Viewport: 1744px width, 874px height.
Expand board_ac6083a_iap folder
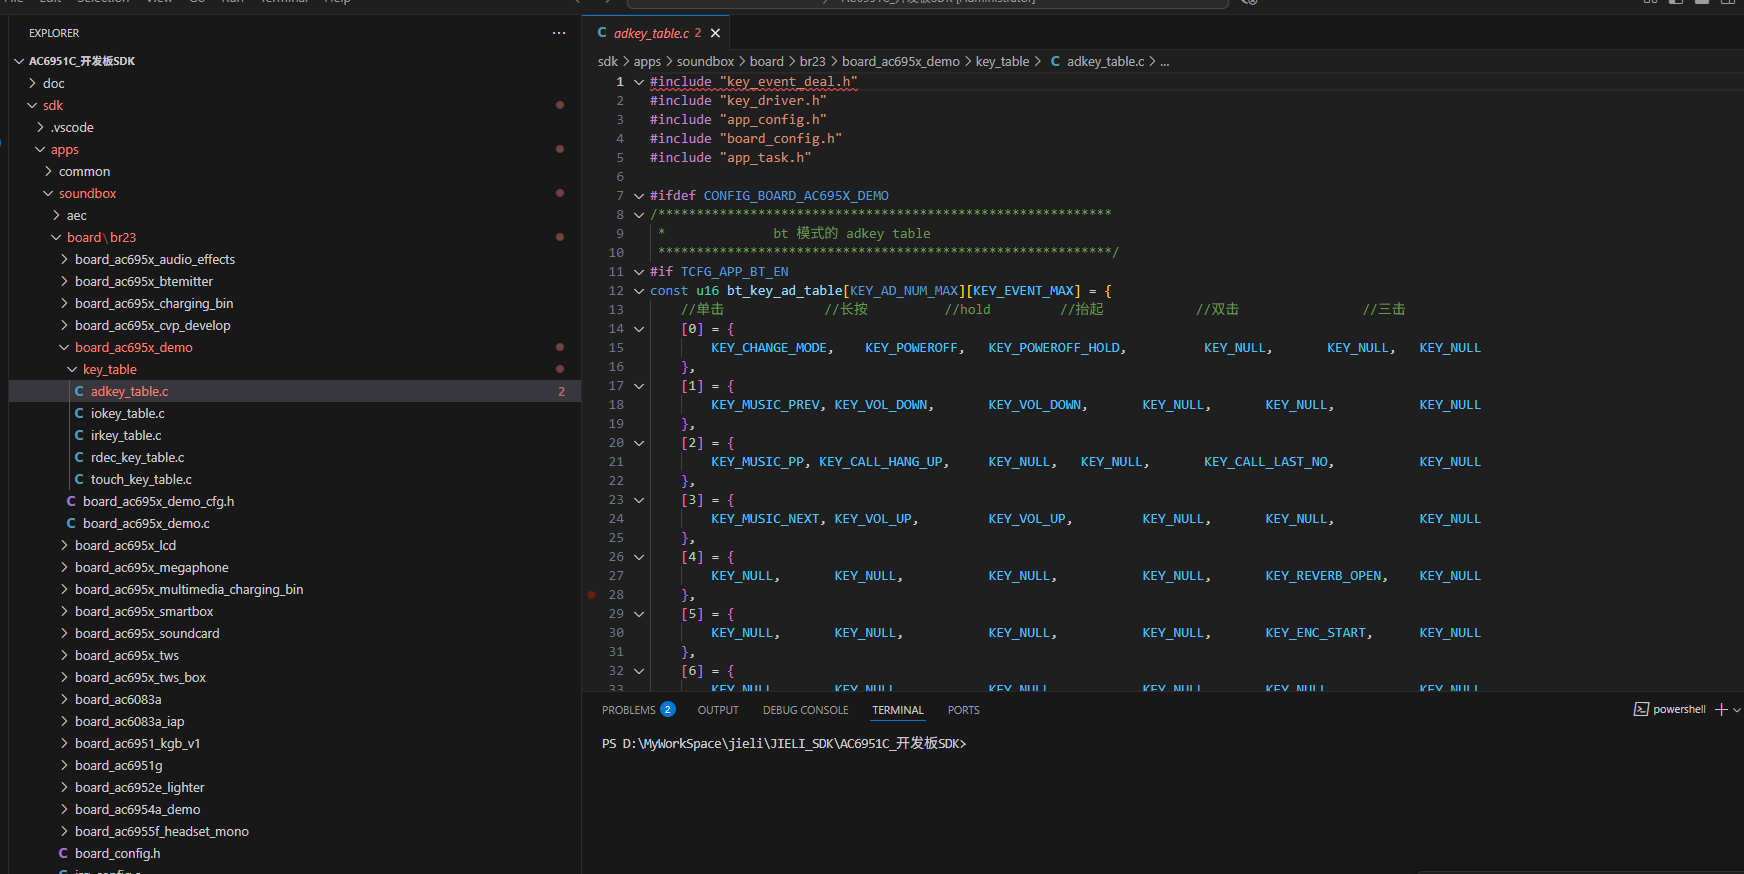point(64,721)
